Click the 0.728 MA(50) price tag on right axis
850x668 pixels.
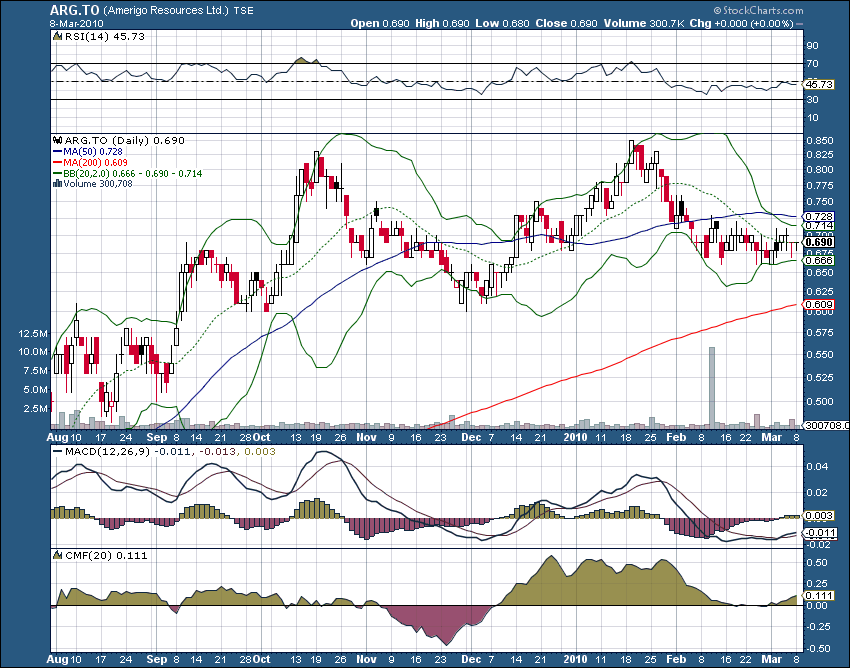point(819,216)
